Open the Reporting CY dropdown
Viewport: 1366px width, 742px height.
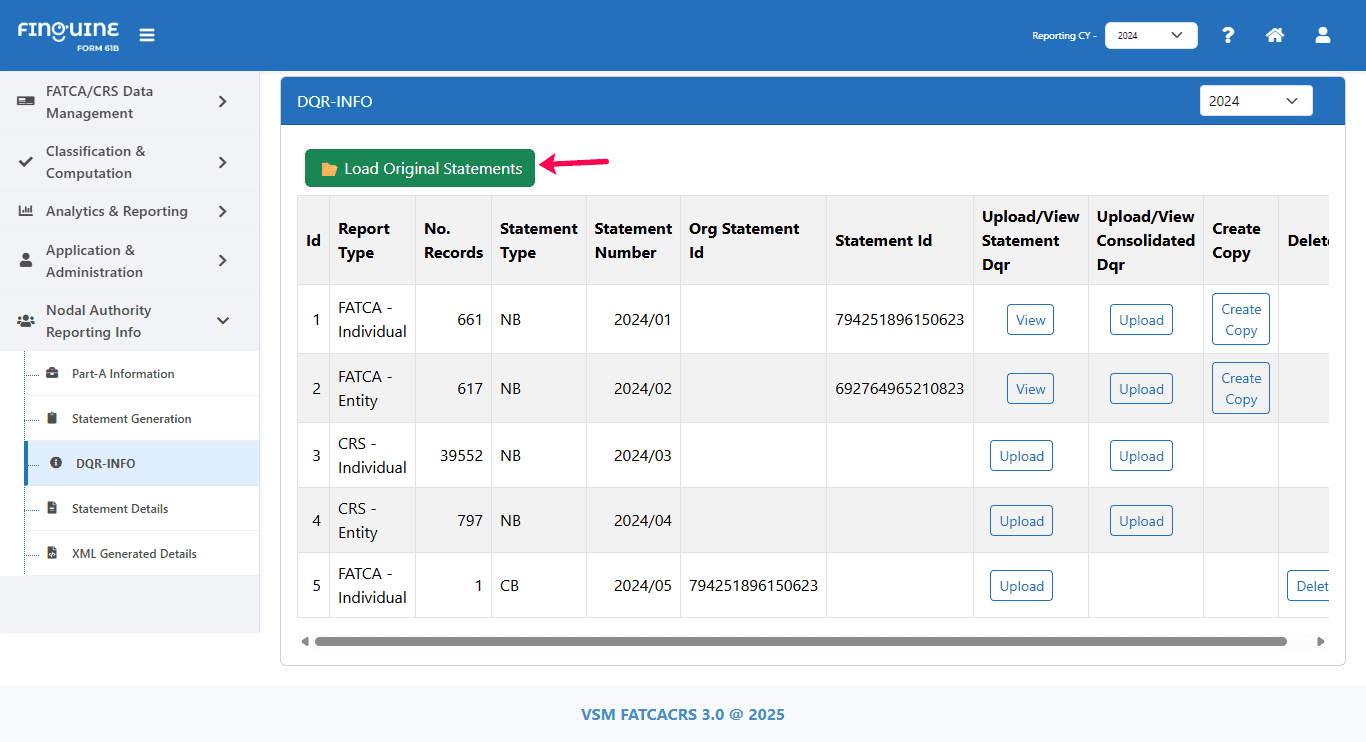pyautogui.click(x=1150, y=35)
